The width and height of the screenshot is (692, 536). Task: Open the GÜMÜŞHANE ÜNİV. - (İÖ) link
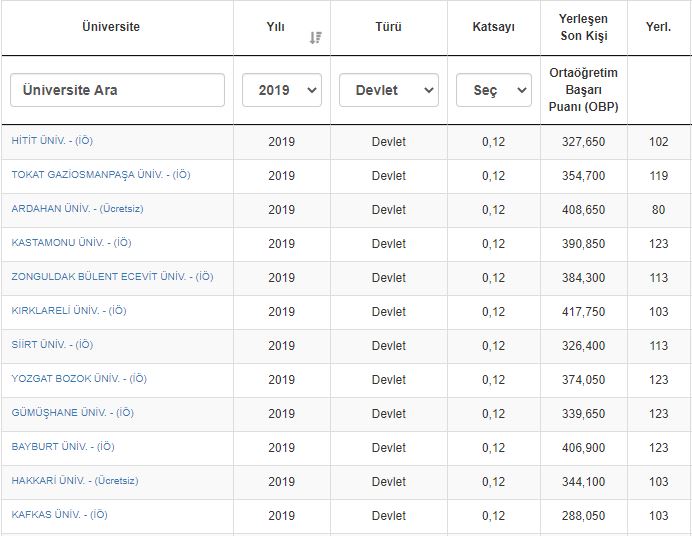click(x=72, y=412)
